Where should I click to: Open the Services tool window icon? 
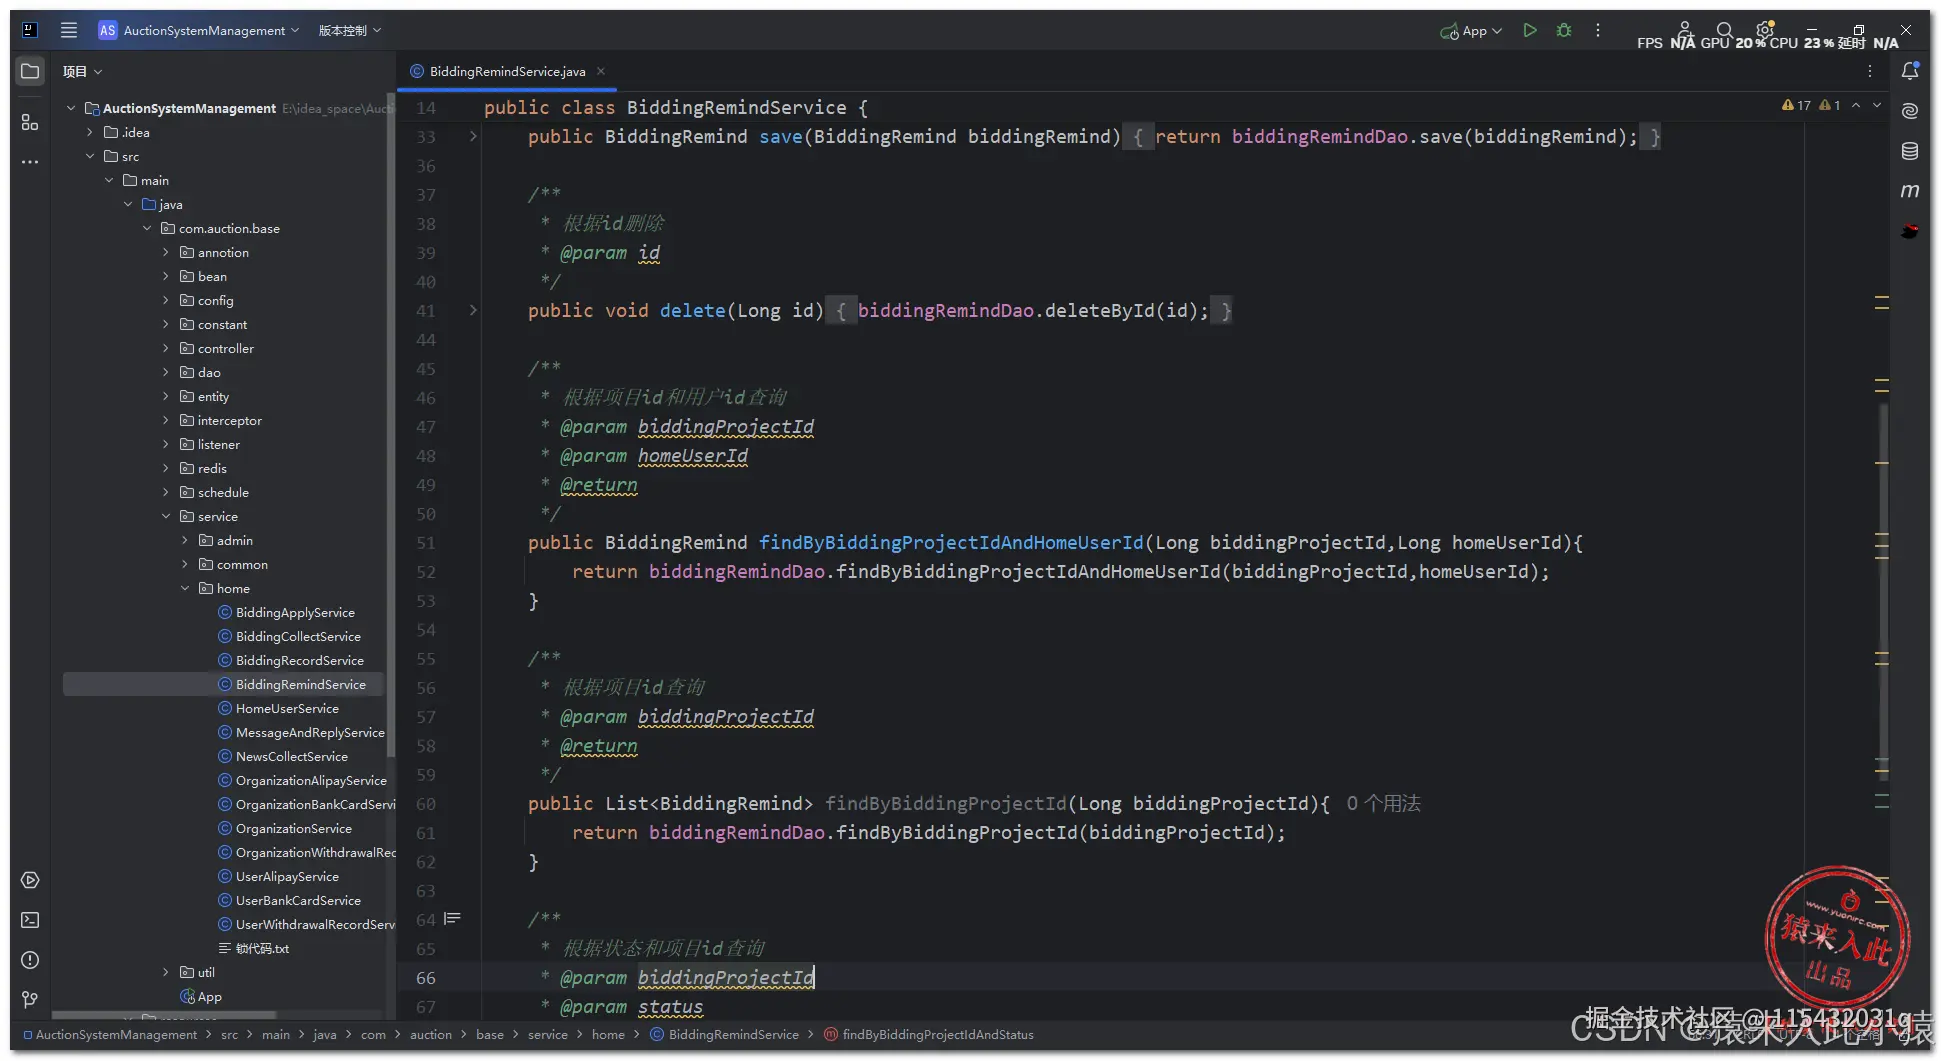30,880
